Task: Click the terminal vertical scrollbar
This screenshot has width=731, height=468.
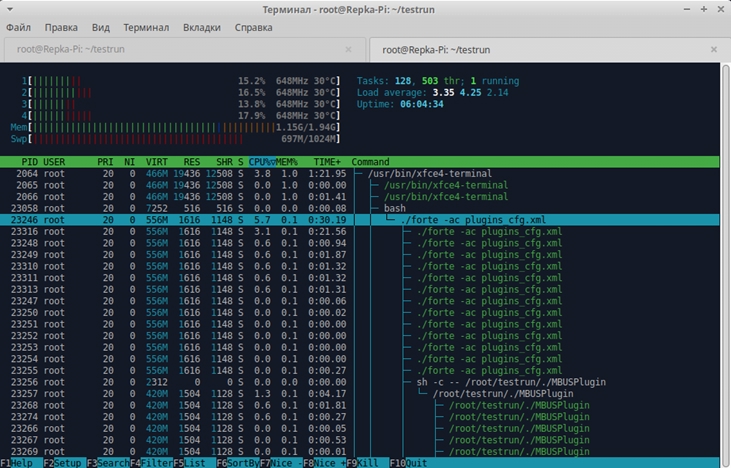Action: click(725, 263)
